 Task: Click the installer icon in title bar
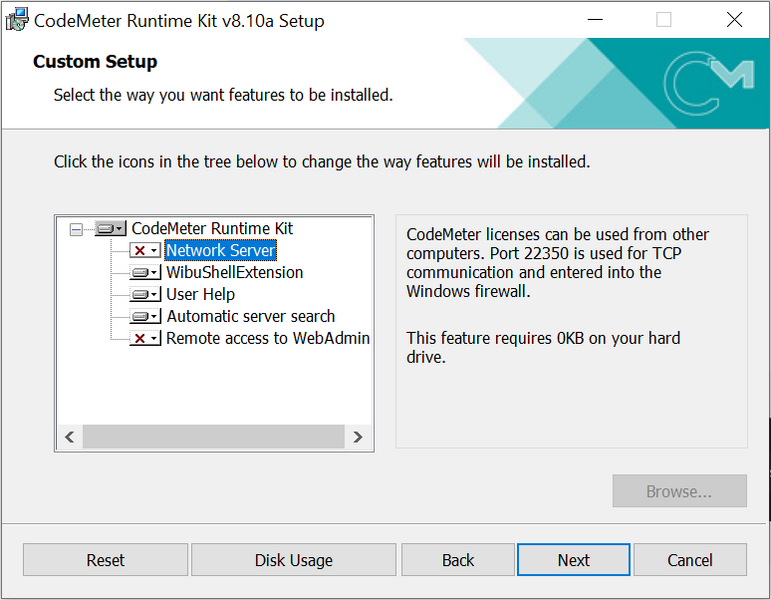click(x=17, y=20)
